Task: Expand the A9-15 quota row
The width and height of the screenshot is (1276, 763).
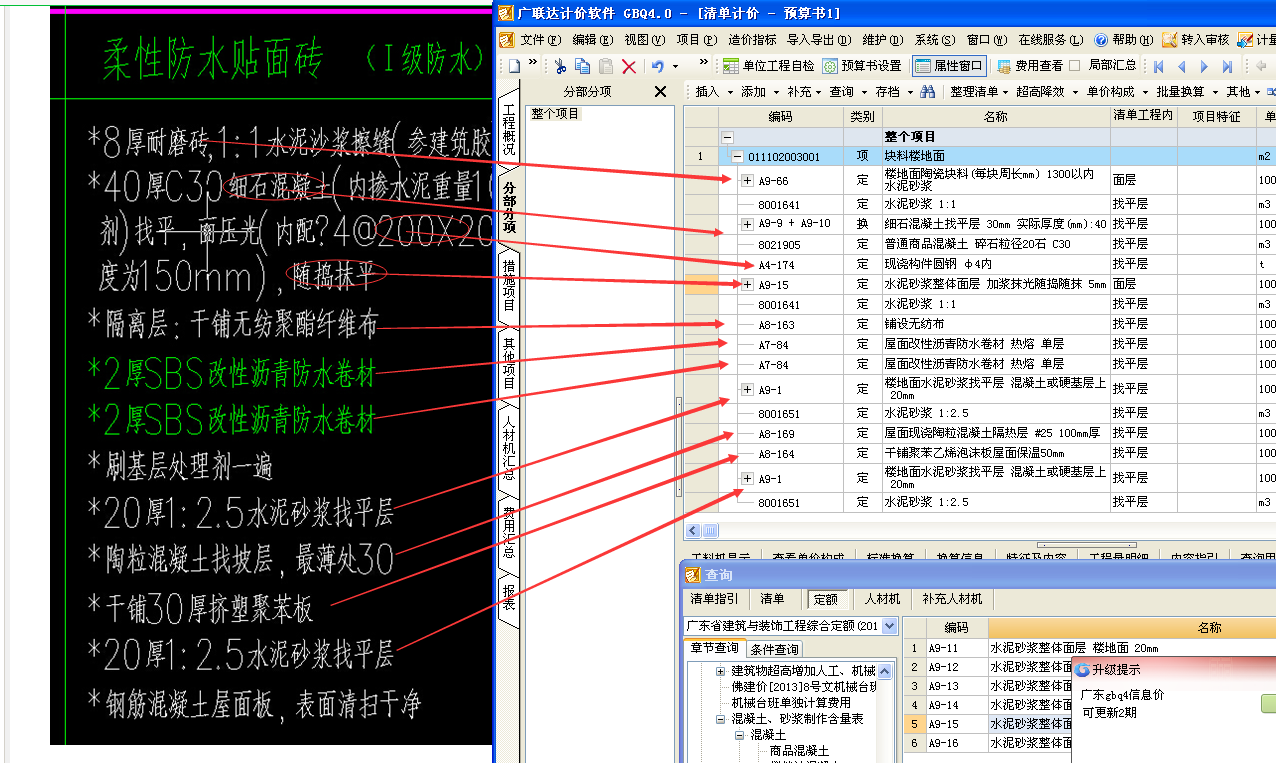Action: (746, 284)
